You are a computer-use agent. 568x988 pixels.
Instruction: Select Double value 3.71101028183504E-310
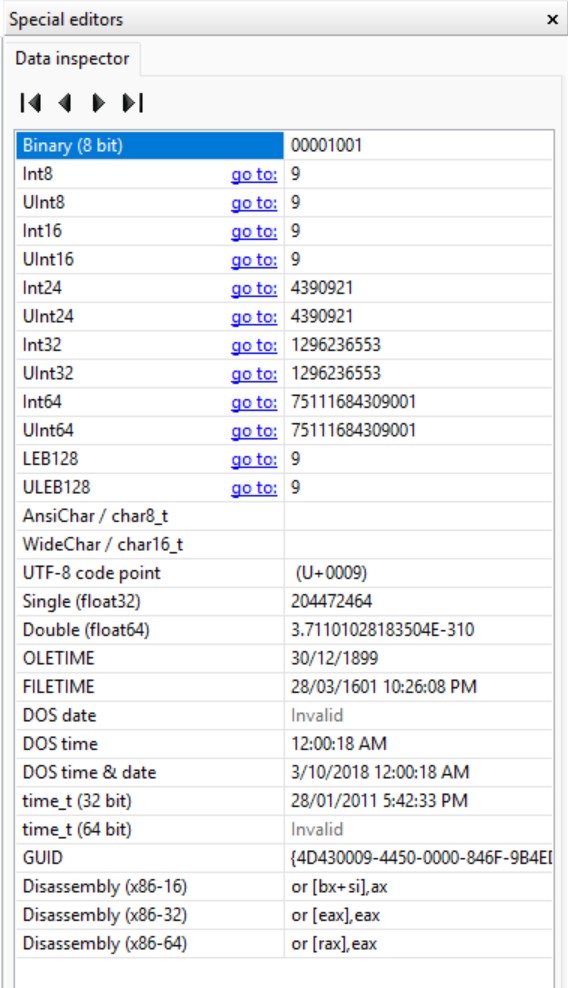coord(382,629)
